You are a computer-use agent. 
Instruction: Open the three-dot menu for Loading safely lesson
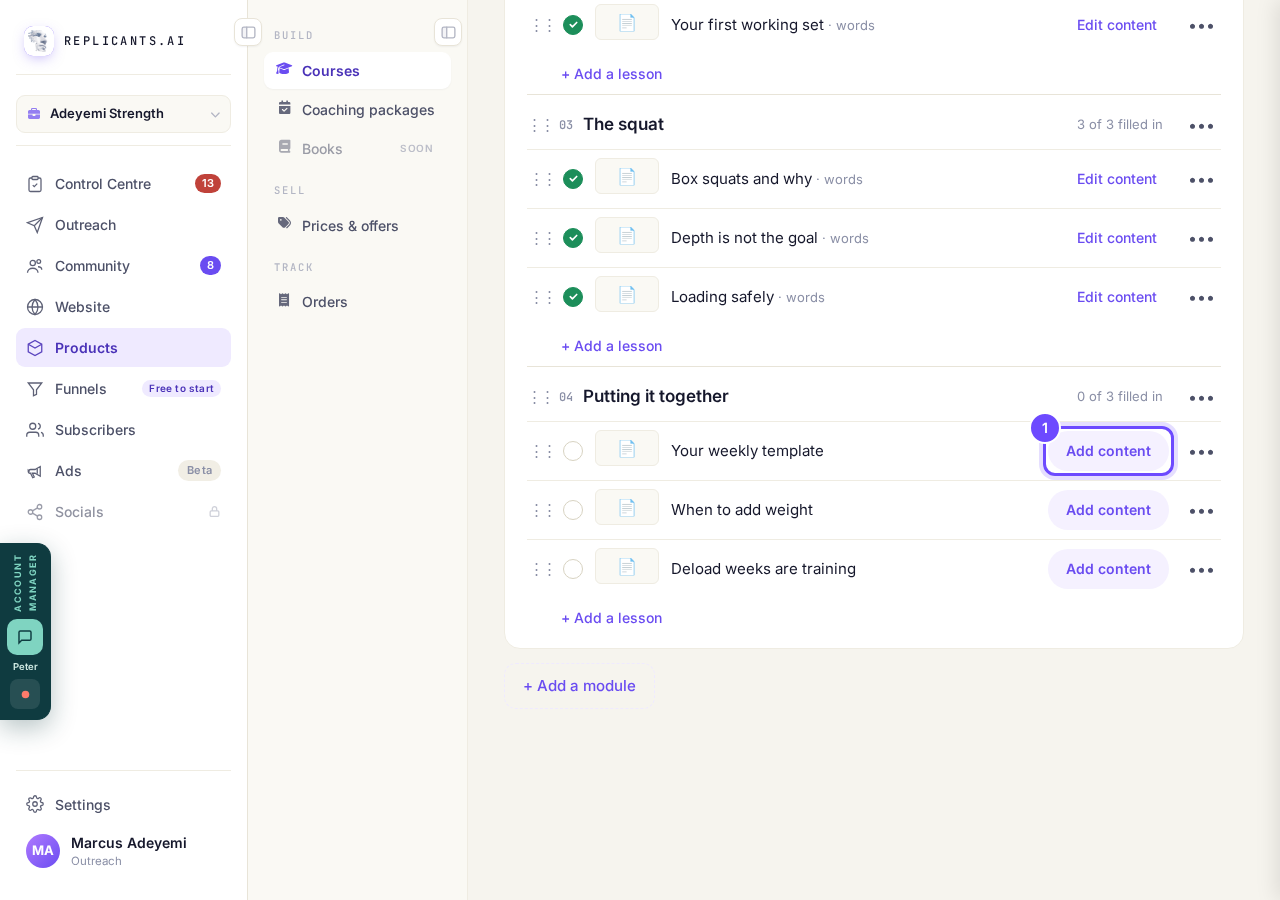pos(1201,298)
